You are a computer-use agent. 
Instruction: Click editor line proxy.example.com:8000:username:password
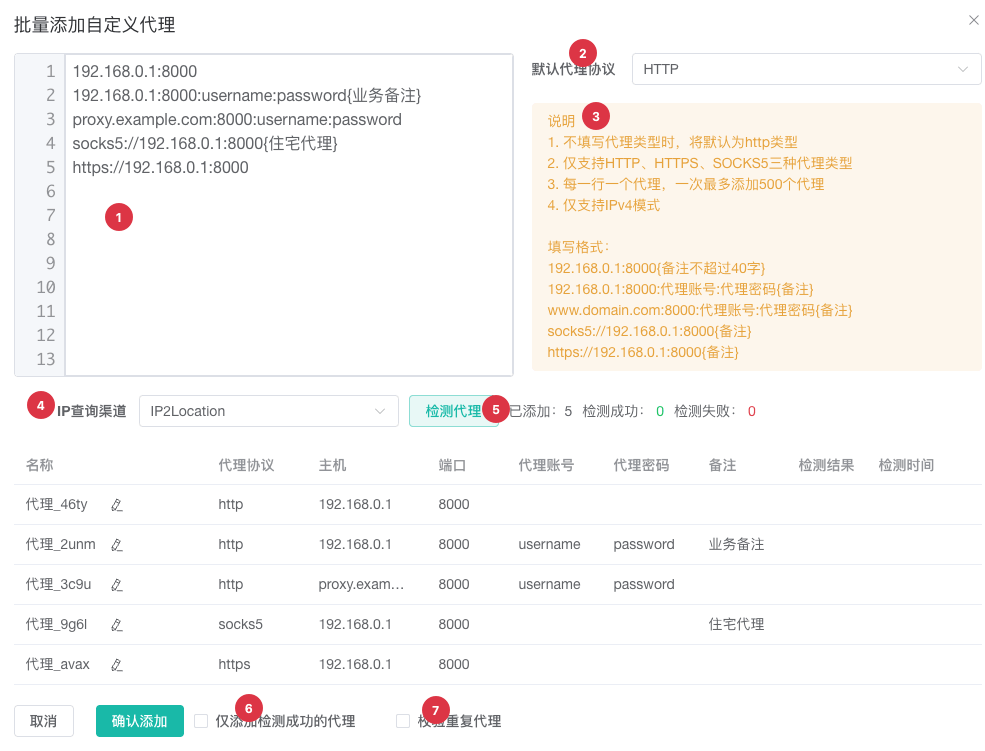coord(237,119)
